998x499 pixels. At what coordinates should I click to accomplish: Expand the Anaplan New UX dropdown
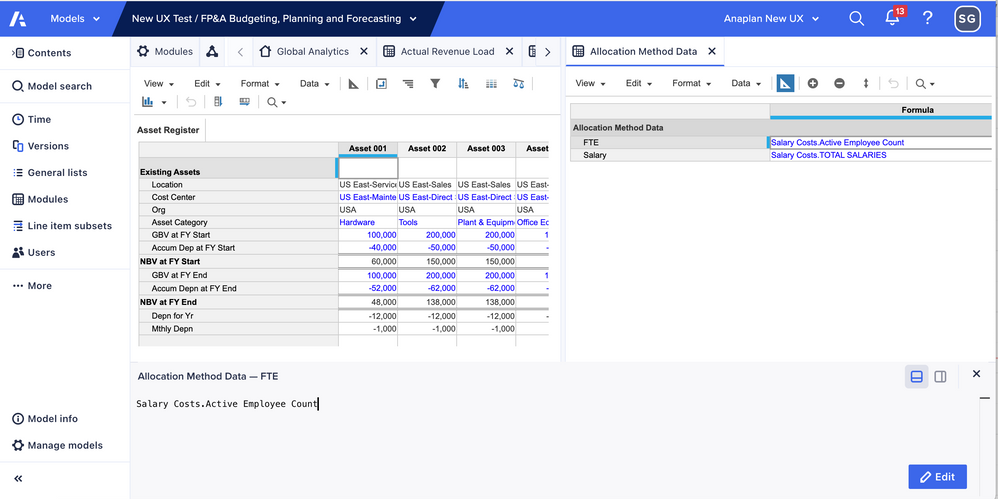point(771,18)
